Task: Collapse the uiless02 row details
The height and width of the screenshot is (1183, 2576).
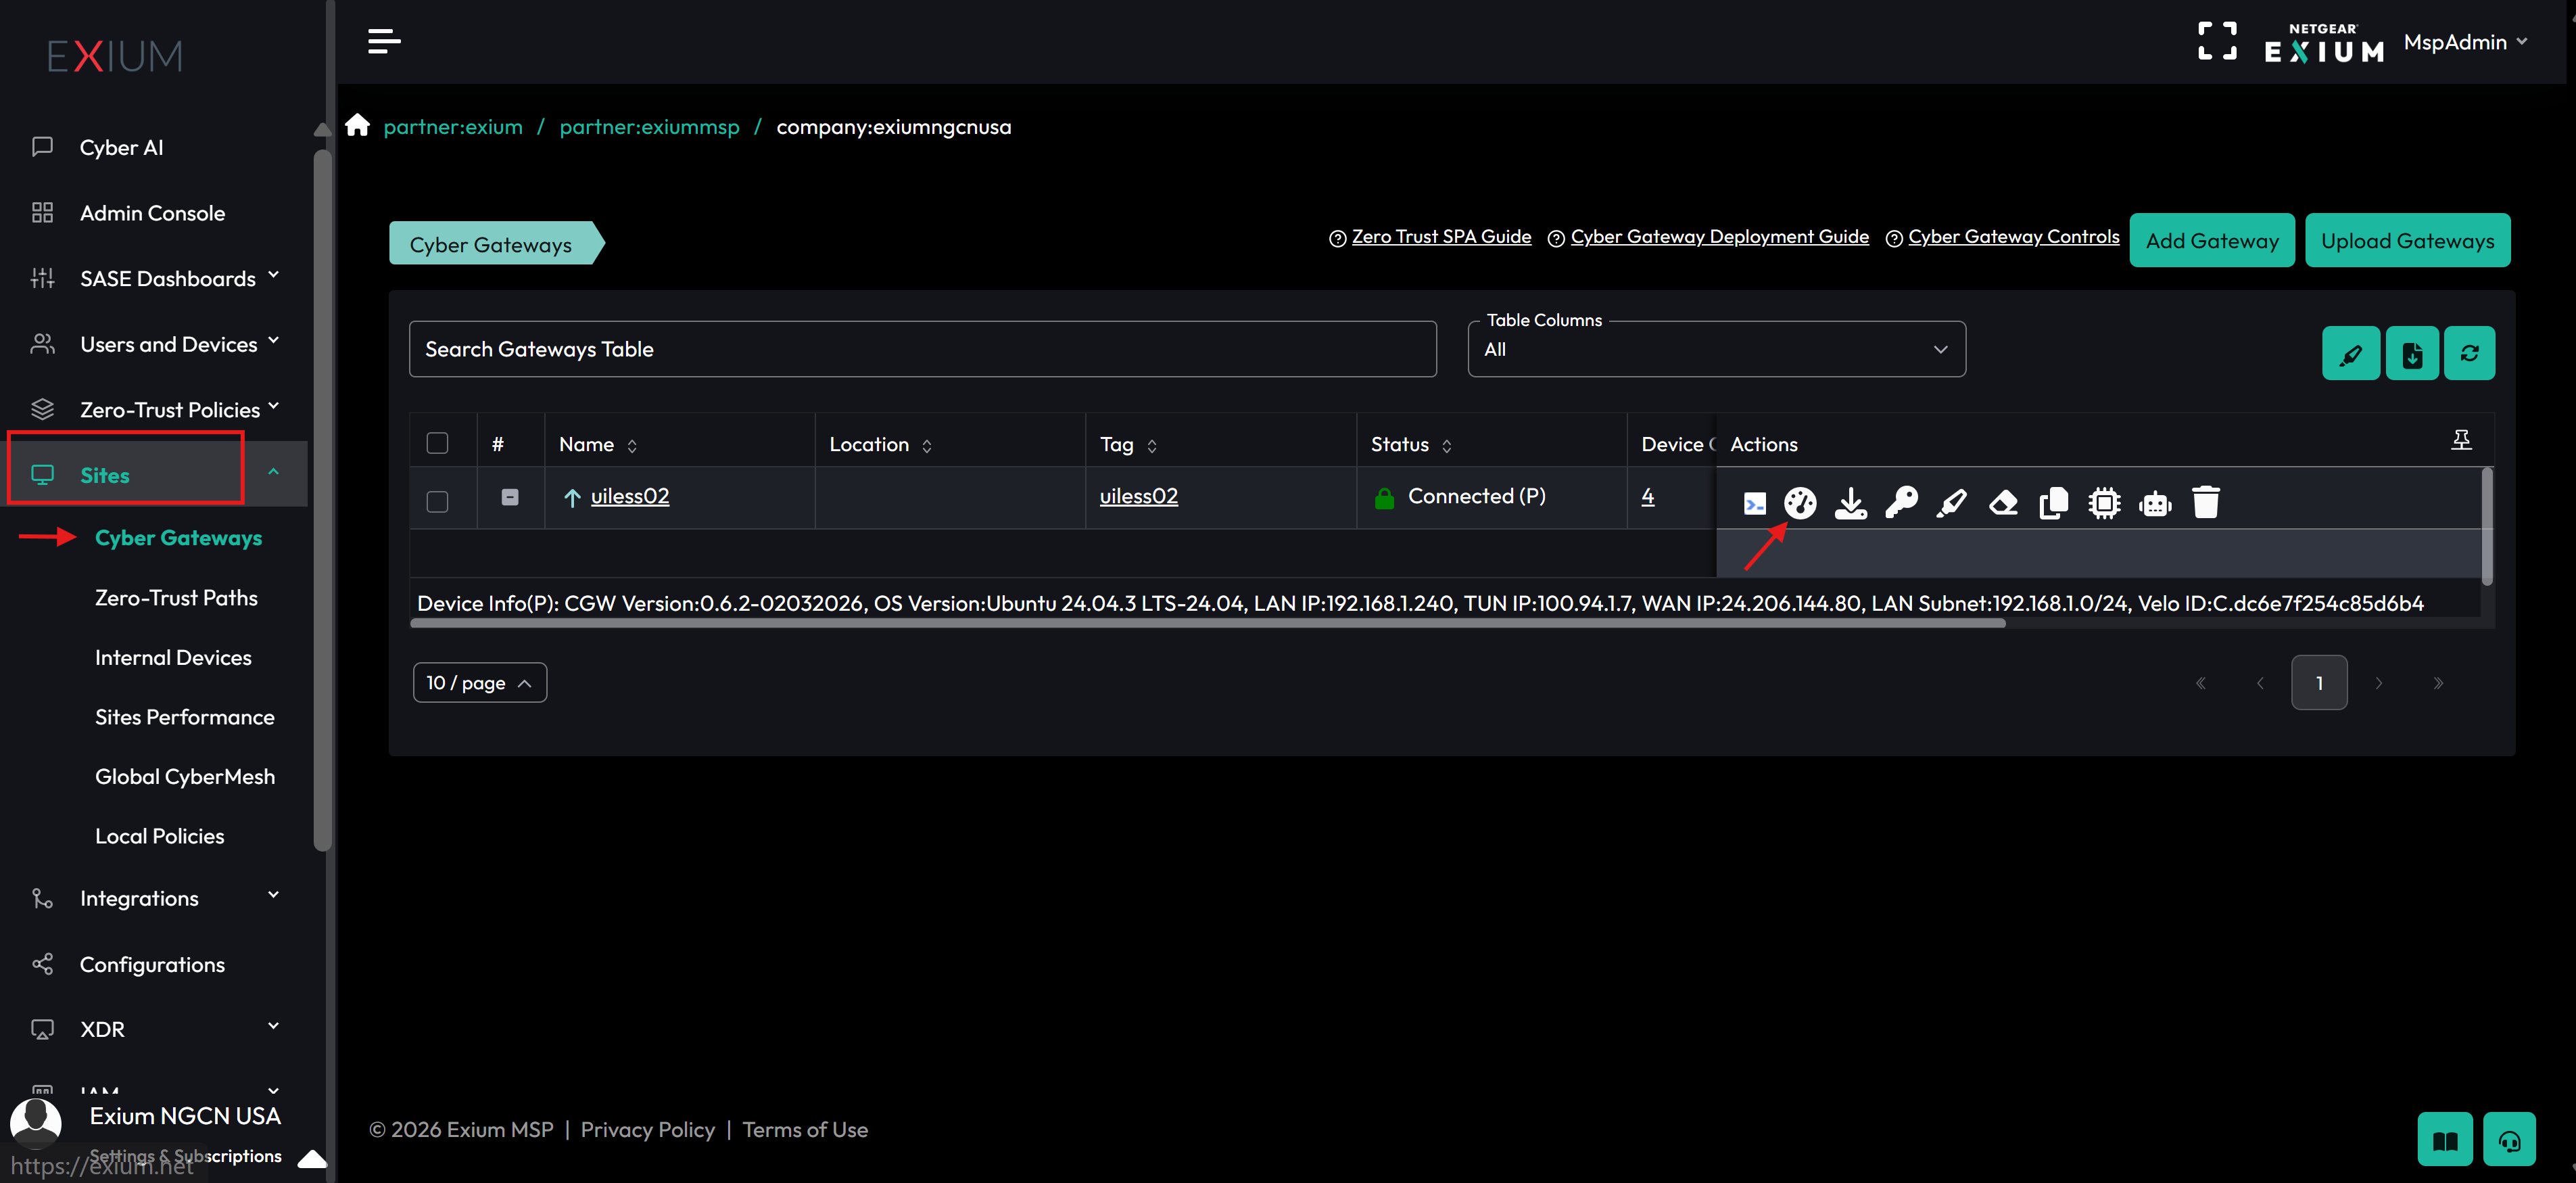Action: point(510,497)
